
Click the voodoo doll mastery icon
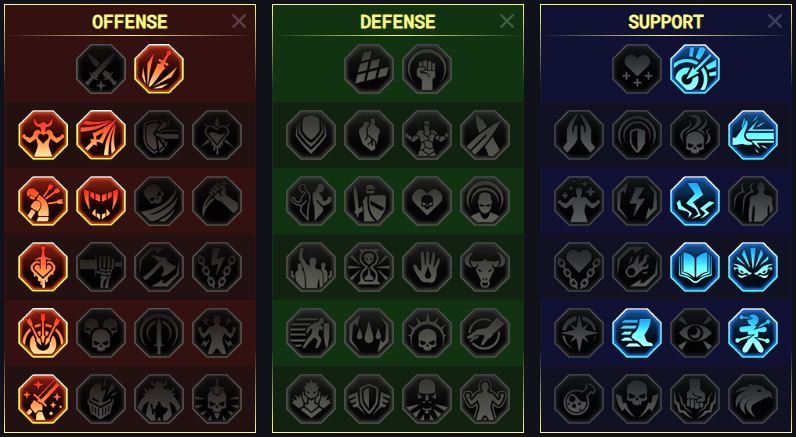click(753, 332)
